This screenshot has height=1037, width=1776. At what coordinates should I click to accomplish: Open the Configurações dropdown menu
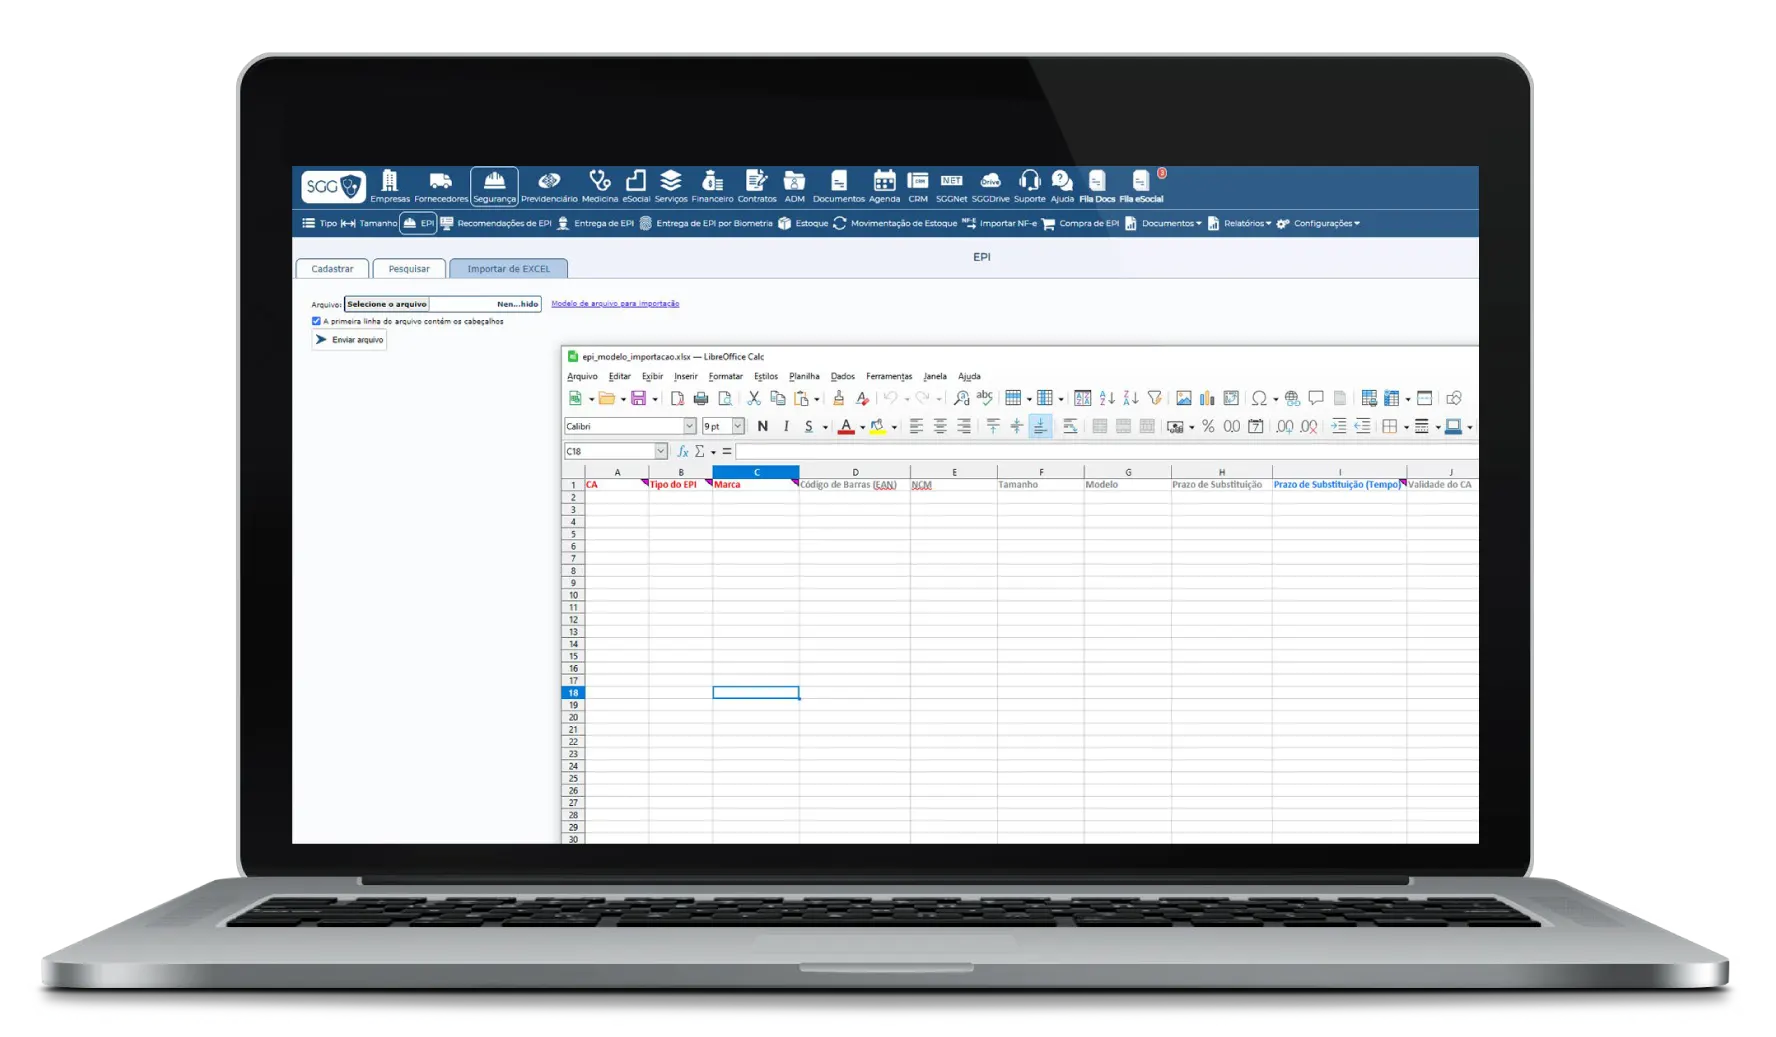[1318, 223]
